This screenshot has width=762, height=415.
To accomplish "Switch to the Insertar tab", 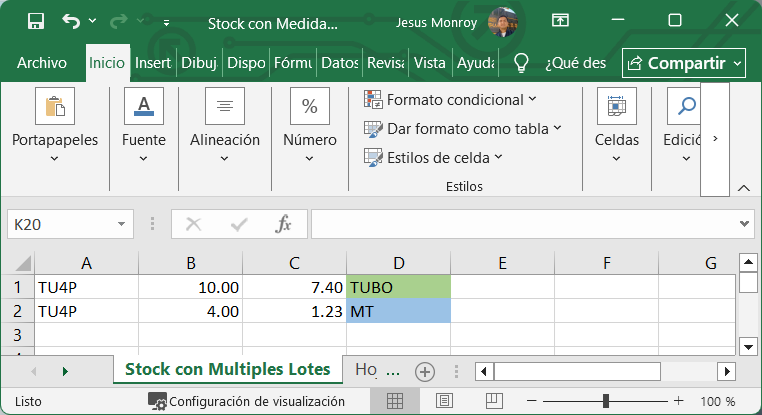I will coord(153,63).
